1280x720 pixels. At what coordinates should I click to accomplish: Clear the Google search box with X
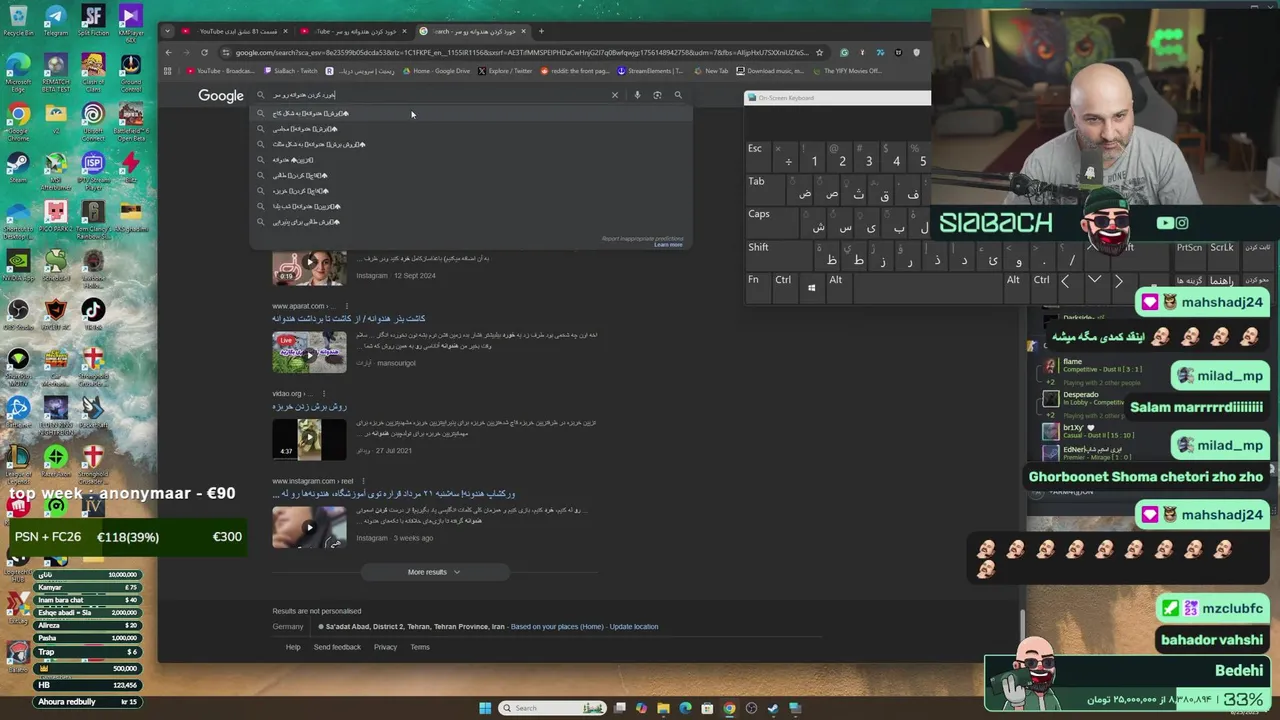[x=614, y=95]
